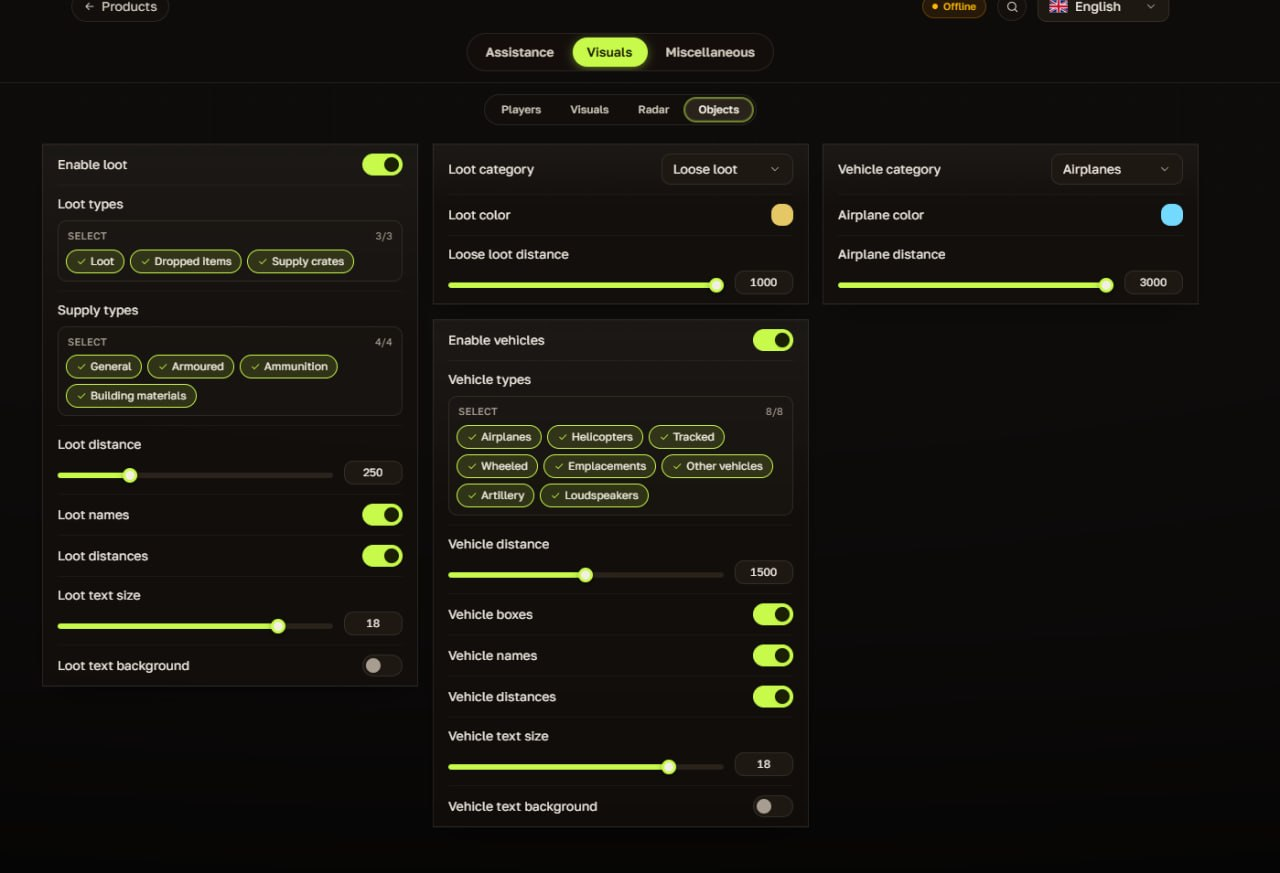This screenshot has width=1280, height=873.
Task: Toggle the Enable vehicles switch
Action: click(x=773, y=341)
